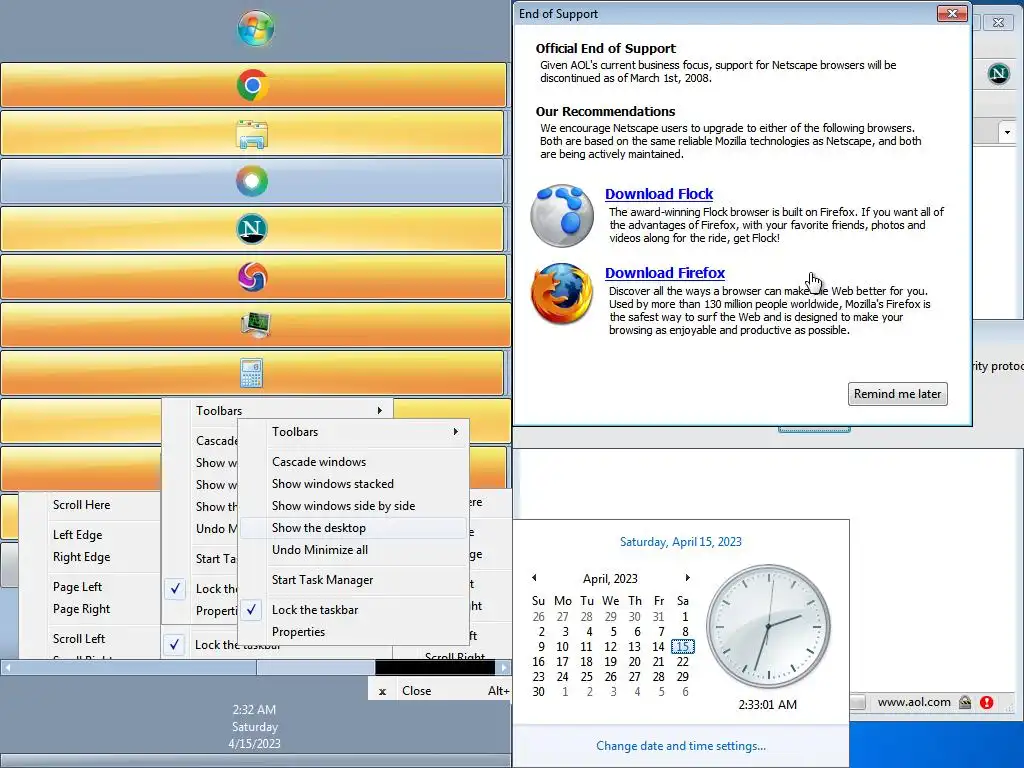Click the horizontal scrollbar thumb
The height and width of the screenshot is (768, 1024).
pos(315,667)
